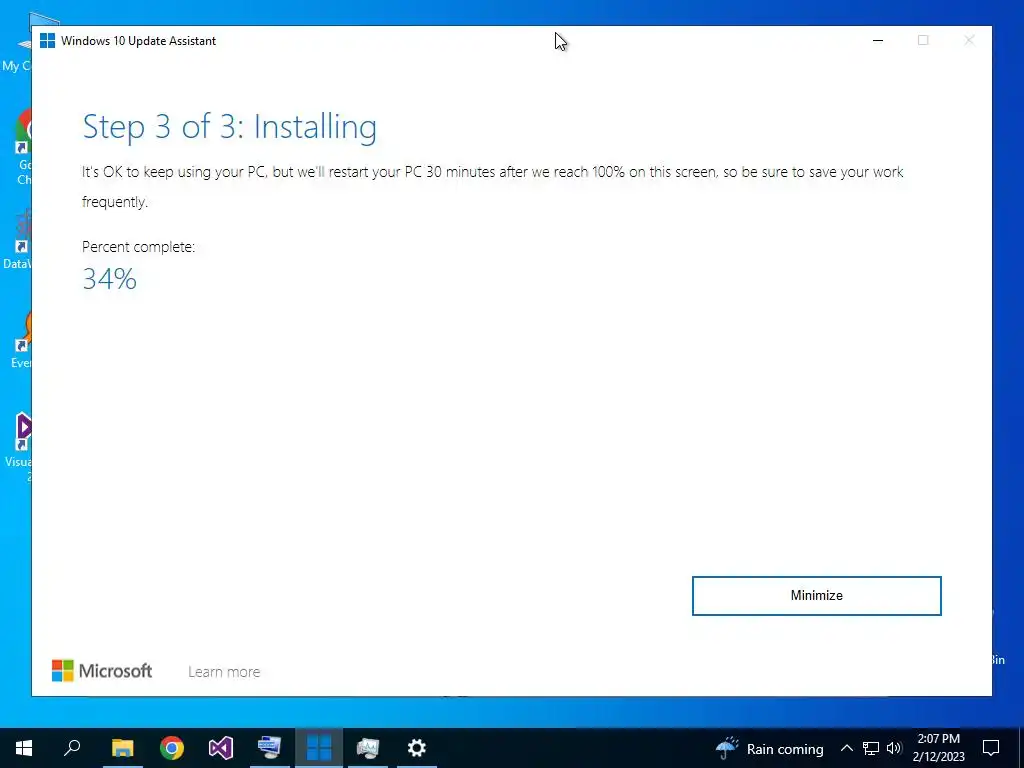Select the Windows Update Assistant taskbar icon
The width and height of the screenshot is (1024, 768).
point(319,748)
